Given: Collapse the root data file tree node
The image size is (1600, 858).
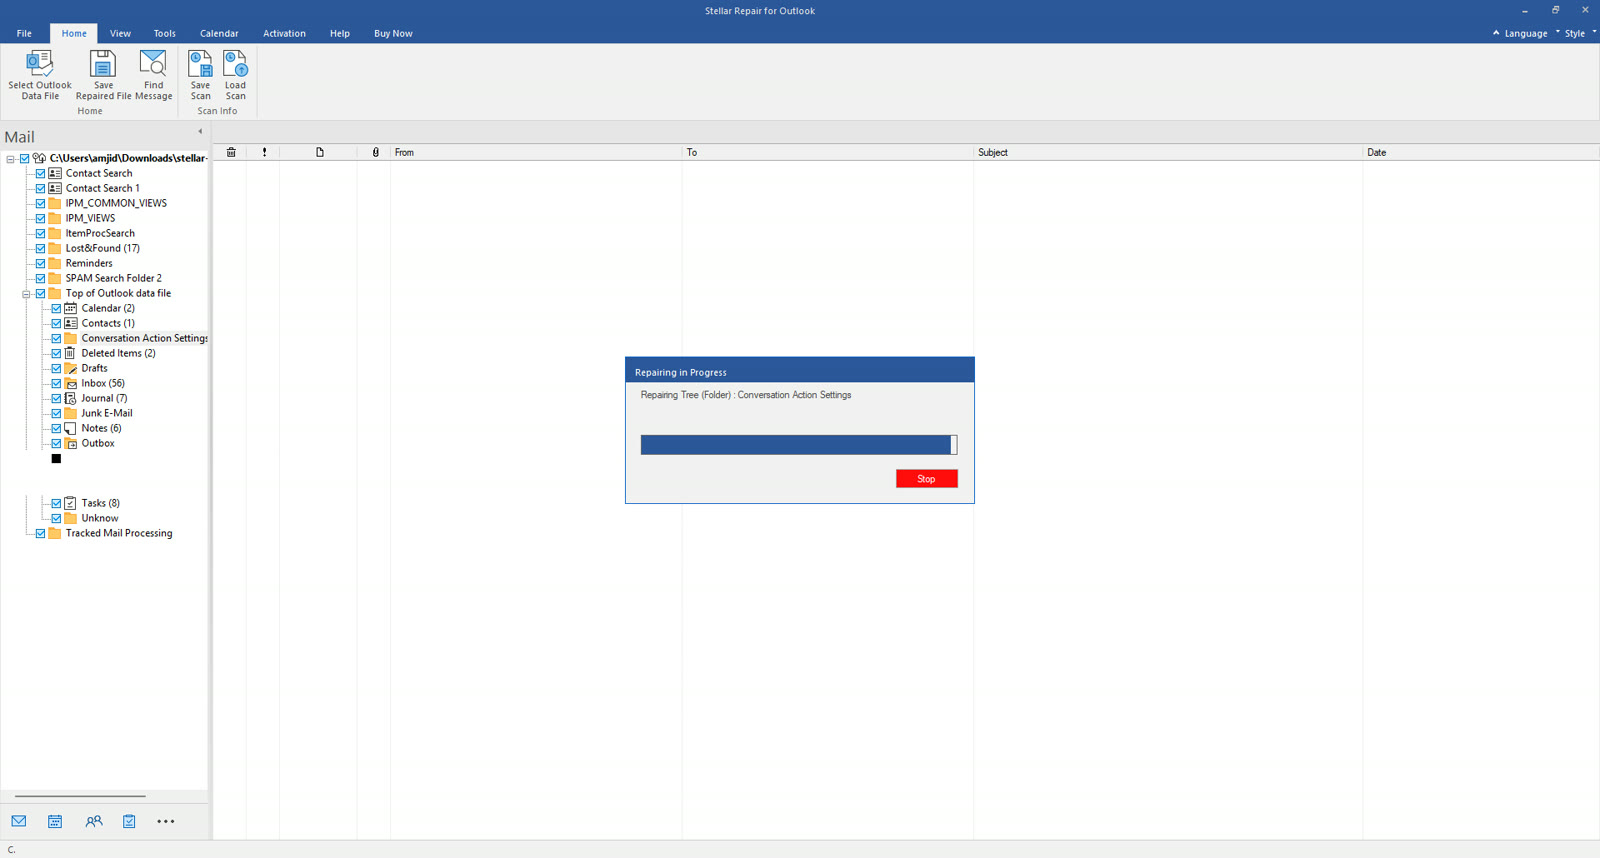Looking at the screenshot, I should click(10, 158).
